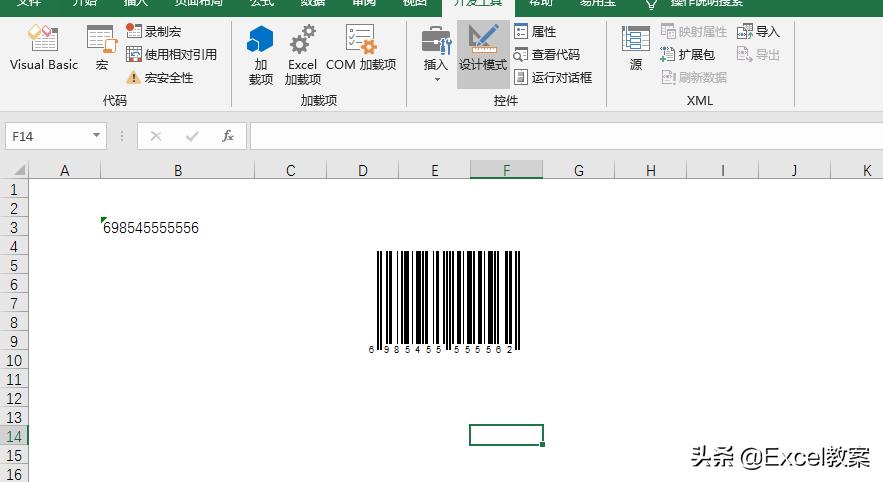Screen dimensions: 883x482
Task: Select row 1 header
Action: coord(14,190)
